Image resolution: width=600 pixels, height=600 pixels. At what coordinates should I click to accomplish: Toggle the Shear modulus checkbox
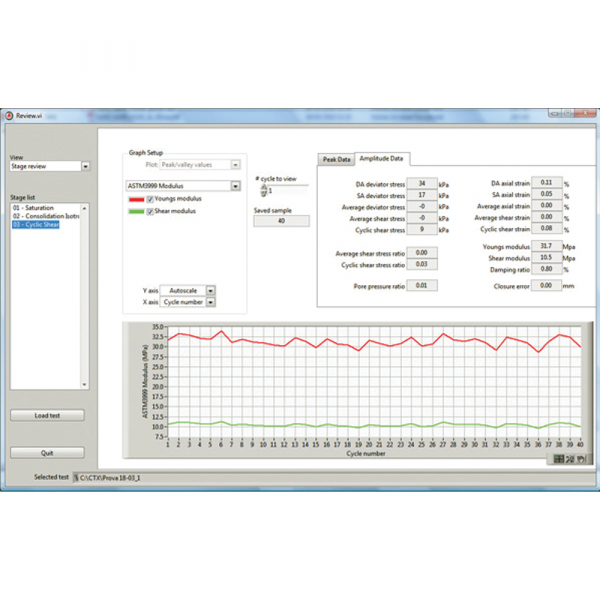[x=151, y=211]
